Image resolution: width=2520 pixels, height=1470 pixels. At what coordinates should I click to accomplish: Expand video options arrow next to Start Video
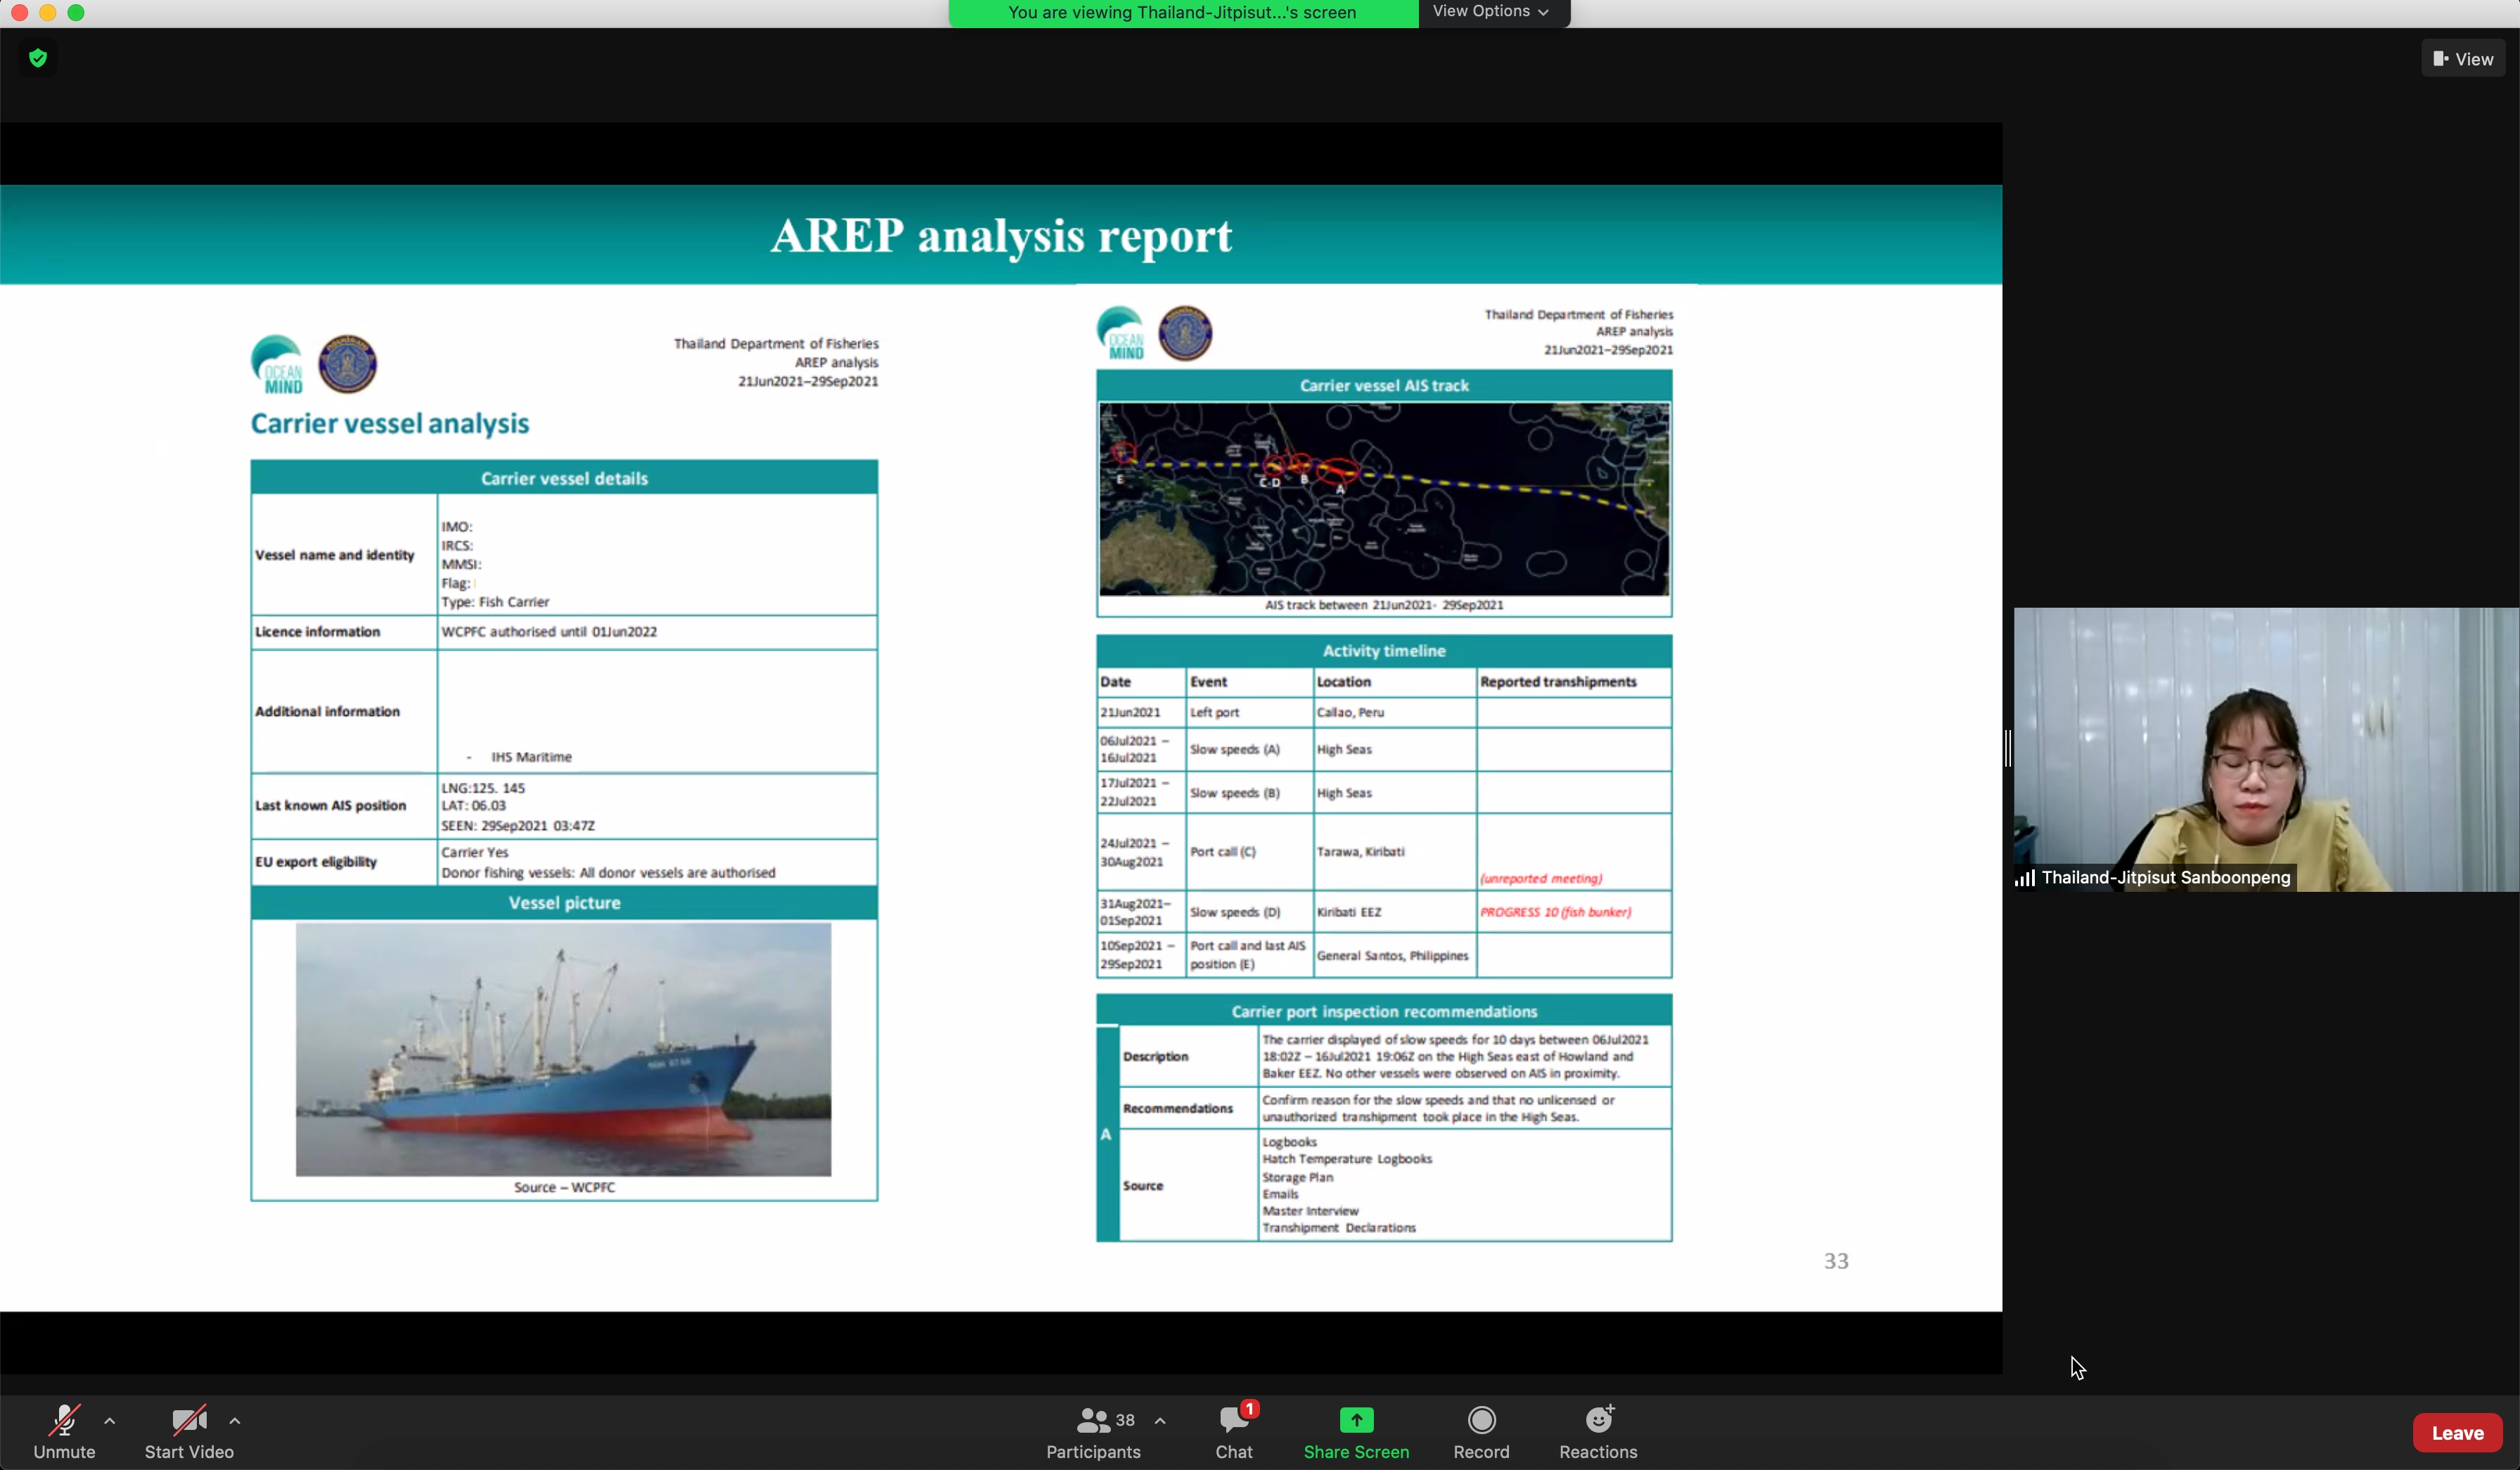click(235, 1420)
